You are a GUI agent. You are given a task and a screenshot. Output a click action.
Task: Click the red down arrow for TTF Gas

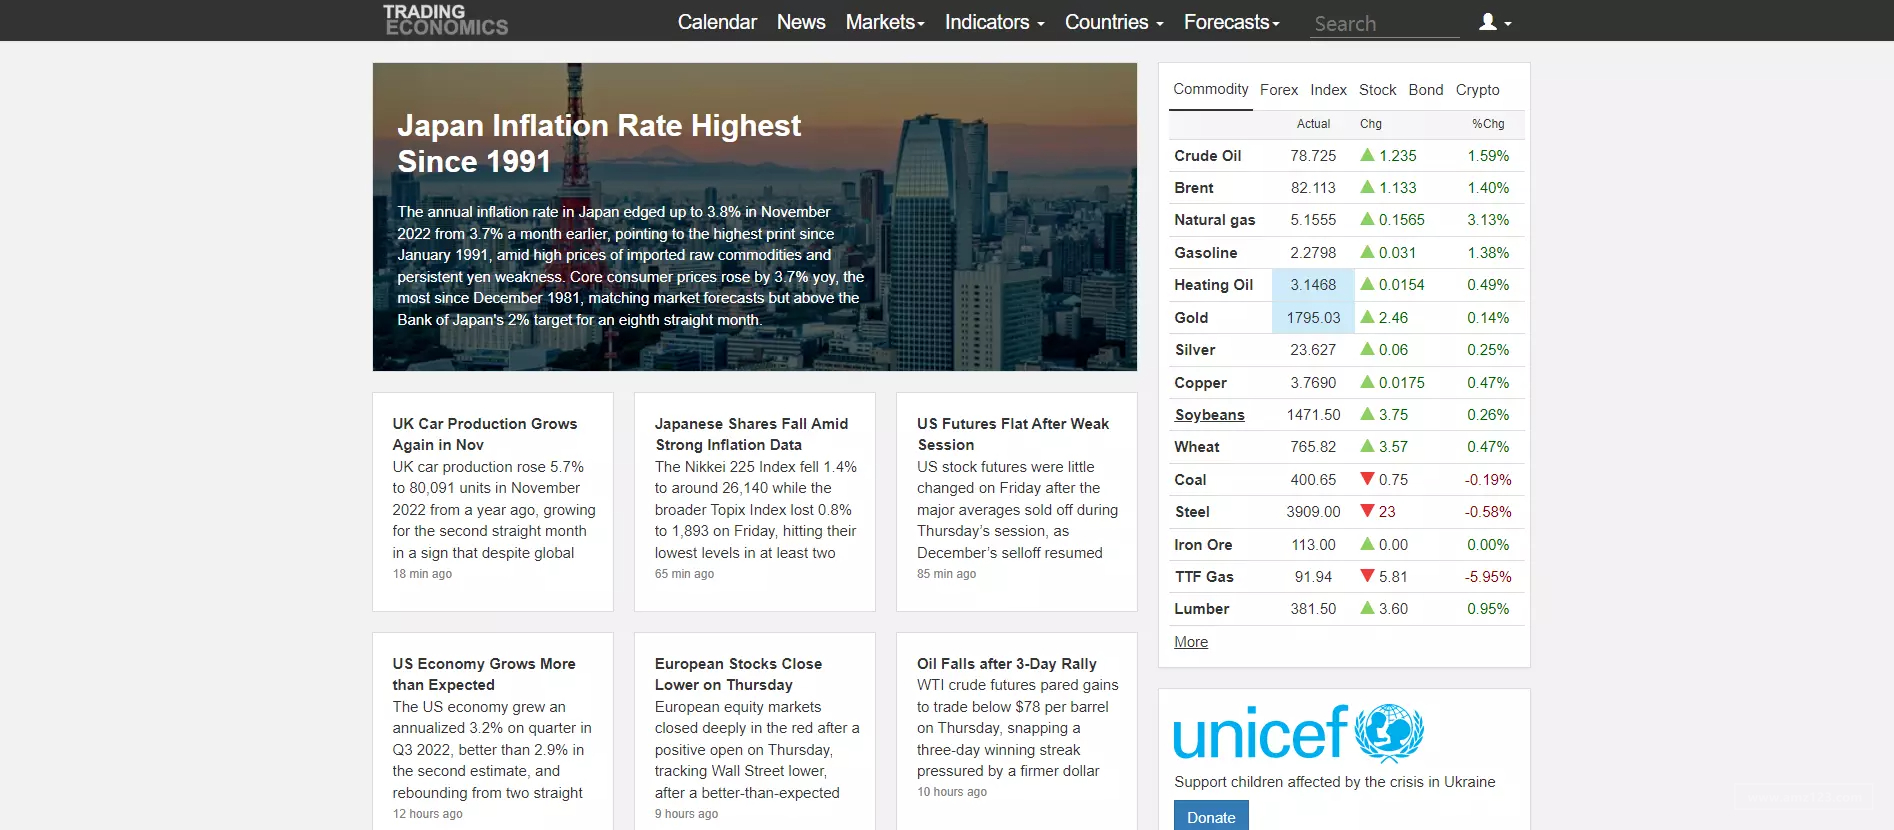click(1367, 576)
